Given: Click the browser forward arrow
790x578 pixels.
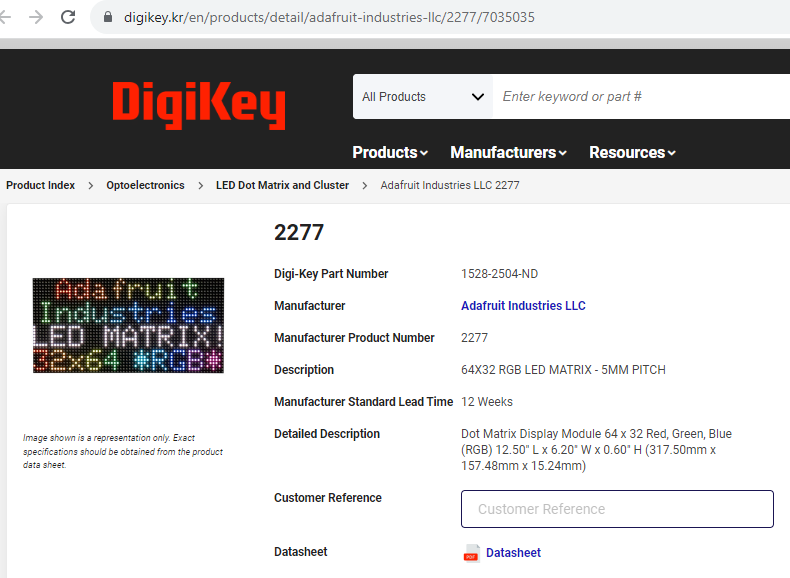Looking at the screenshot, I should pyautogui.click(x=36, y=17).
